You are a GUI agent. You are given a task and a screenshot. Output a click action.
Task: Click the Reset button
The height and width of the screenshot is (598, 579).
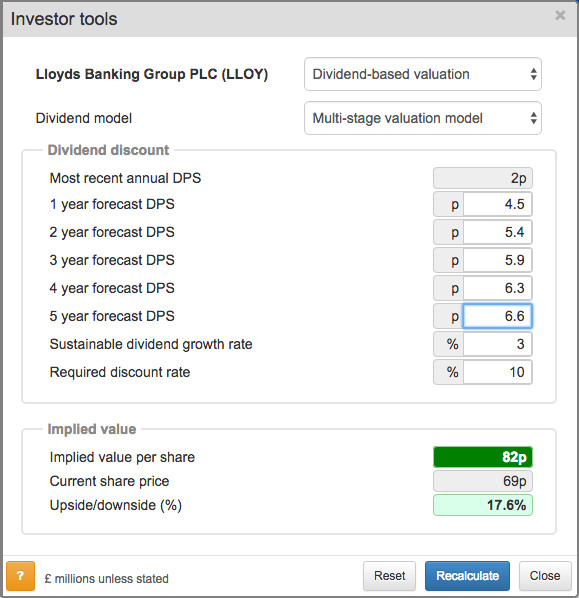click(x=389, y=575)
